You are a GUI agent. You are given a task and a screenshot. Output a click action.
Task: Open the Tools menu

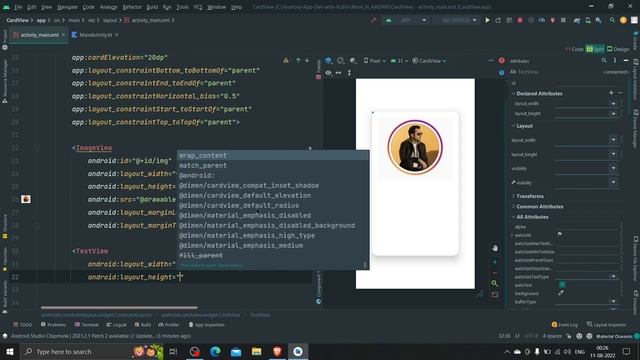coord(182,7)
